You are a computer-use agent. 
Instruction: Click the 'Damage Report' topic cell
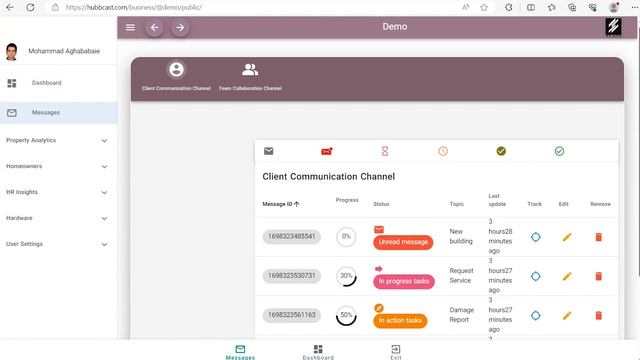click(462, 315)
